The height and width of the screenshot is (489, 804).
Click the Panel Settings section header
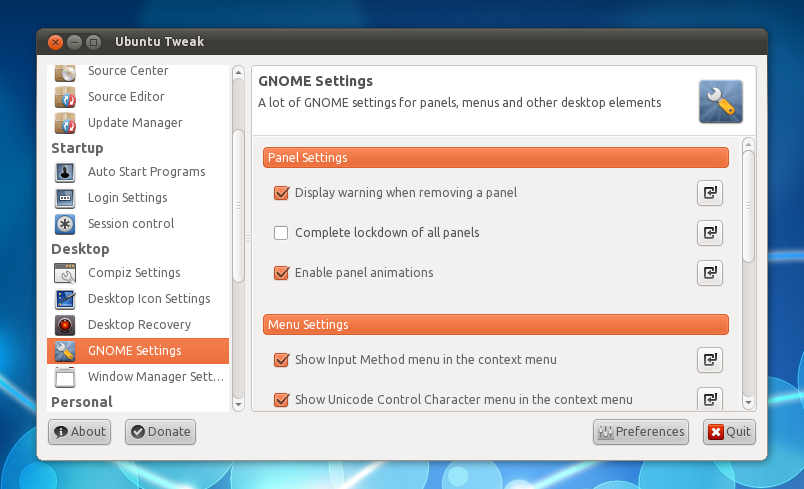496,158
